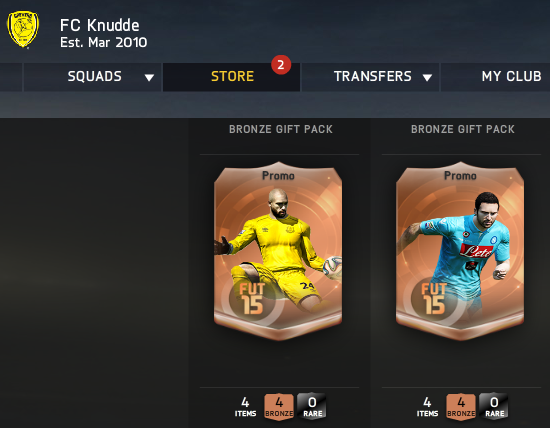Click the red notification badge on Store

click(x=281, y=65)
